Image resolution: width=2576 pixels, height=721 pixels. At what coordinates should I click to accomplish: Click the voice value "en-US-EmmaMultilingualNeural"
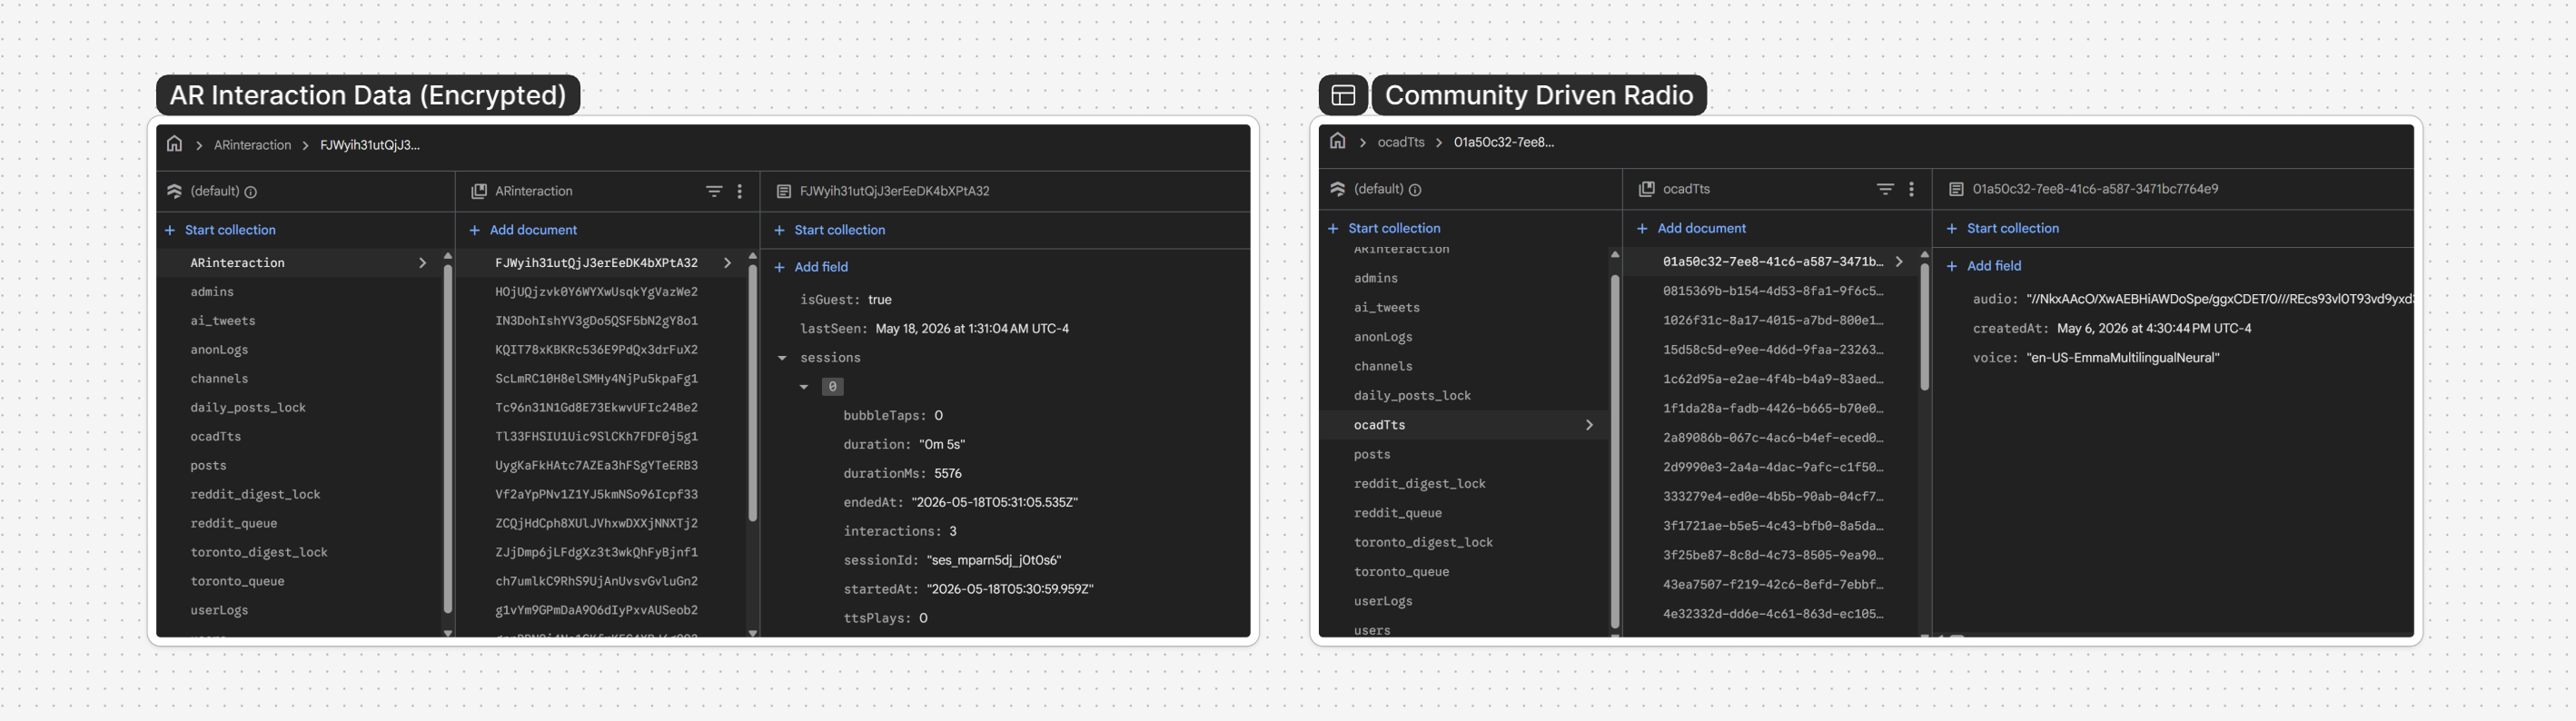(2123, 358)
